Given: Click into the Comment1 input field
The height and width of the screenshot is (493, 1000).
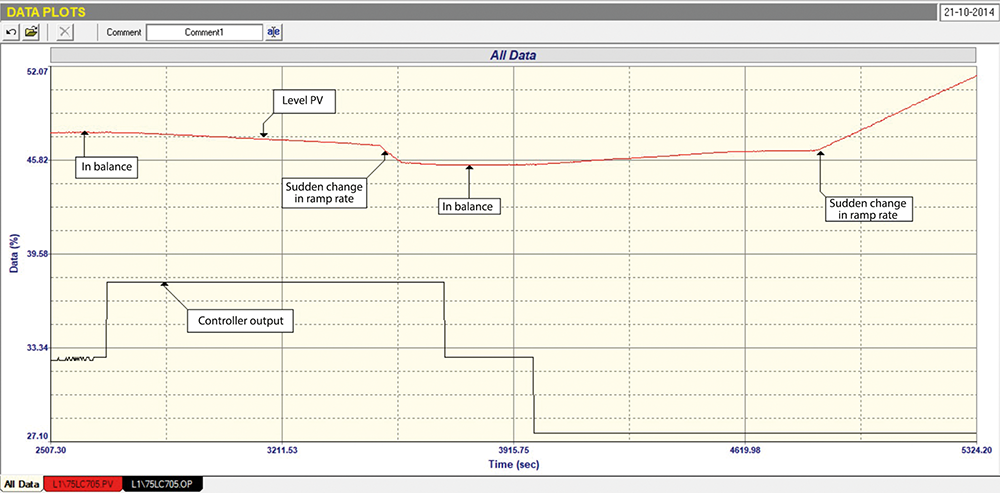Looking at the screenshot, I should (x=204, y=32).
